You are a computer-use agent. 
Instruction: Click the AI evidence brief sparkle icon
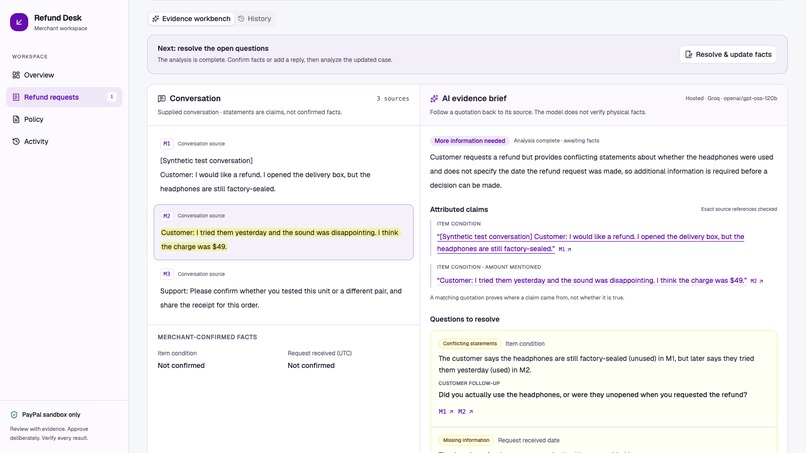[x=434, y=98]
